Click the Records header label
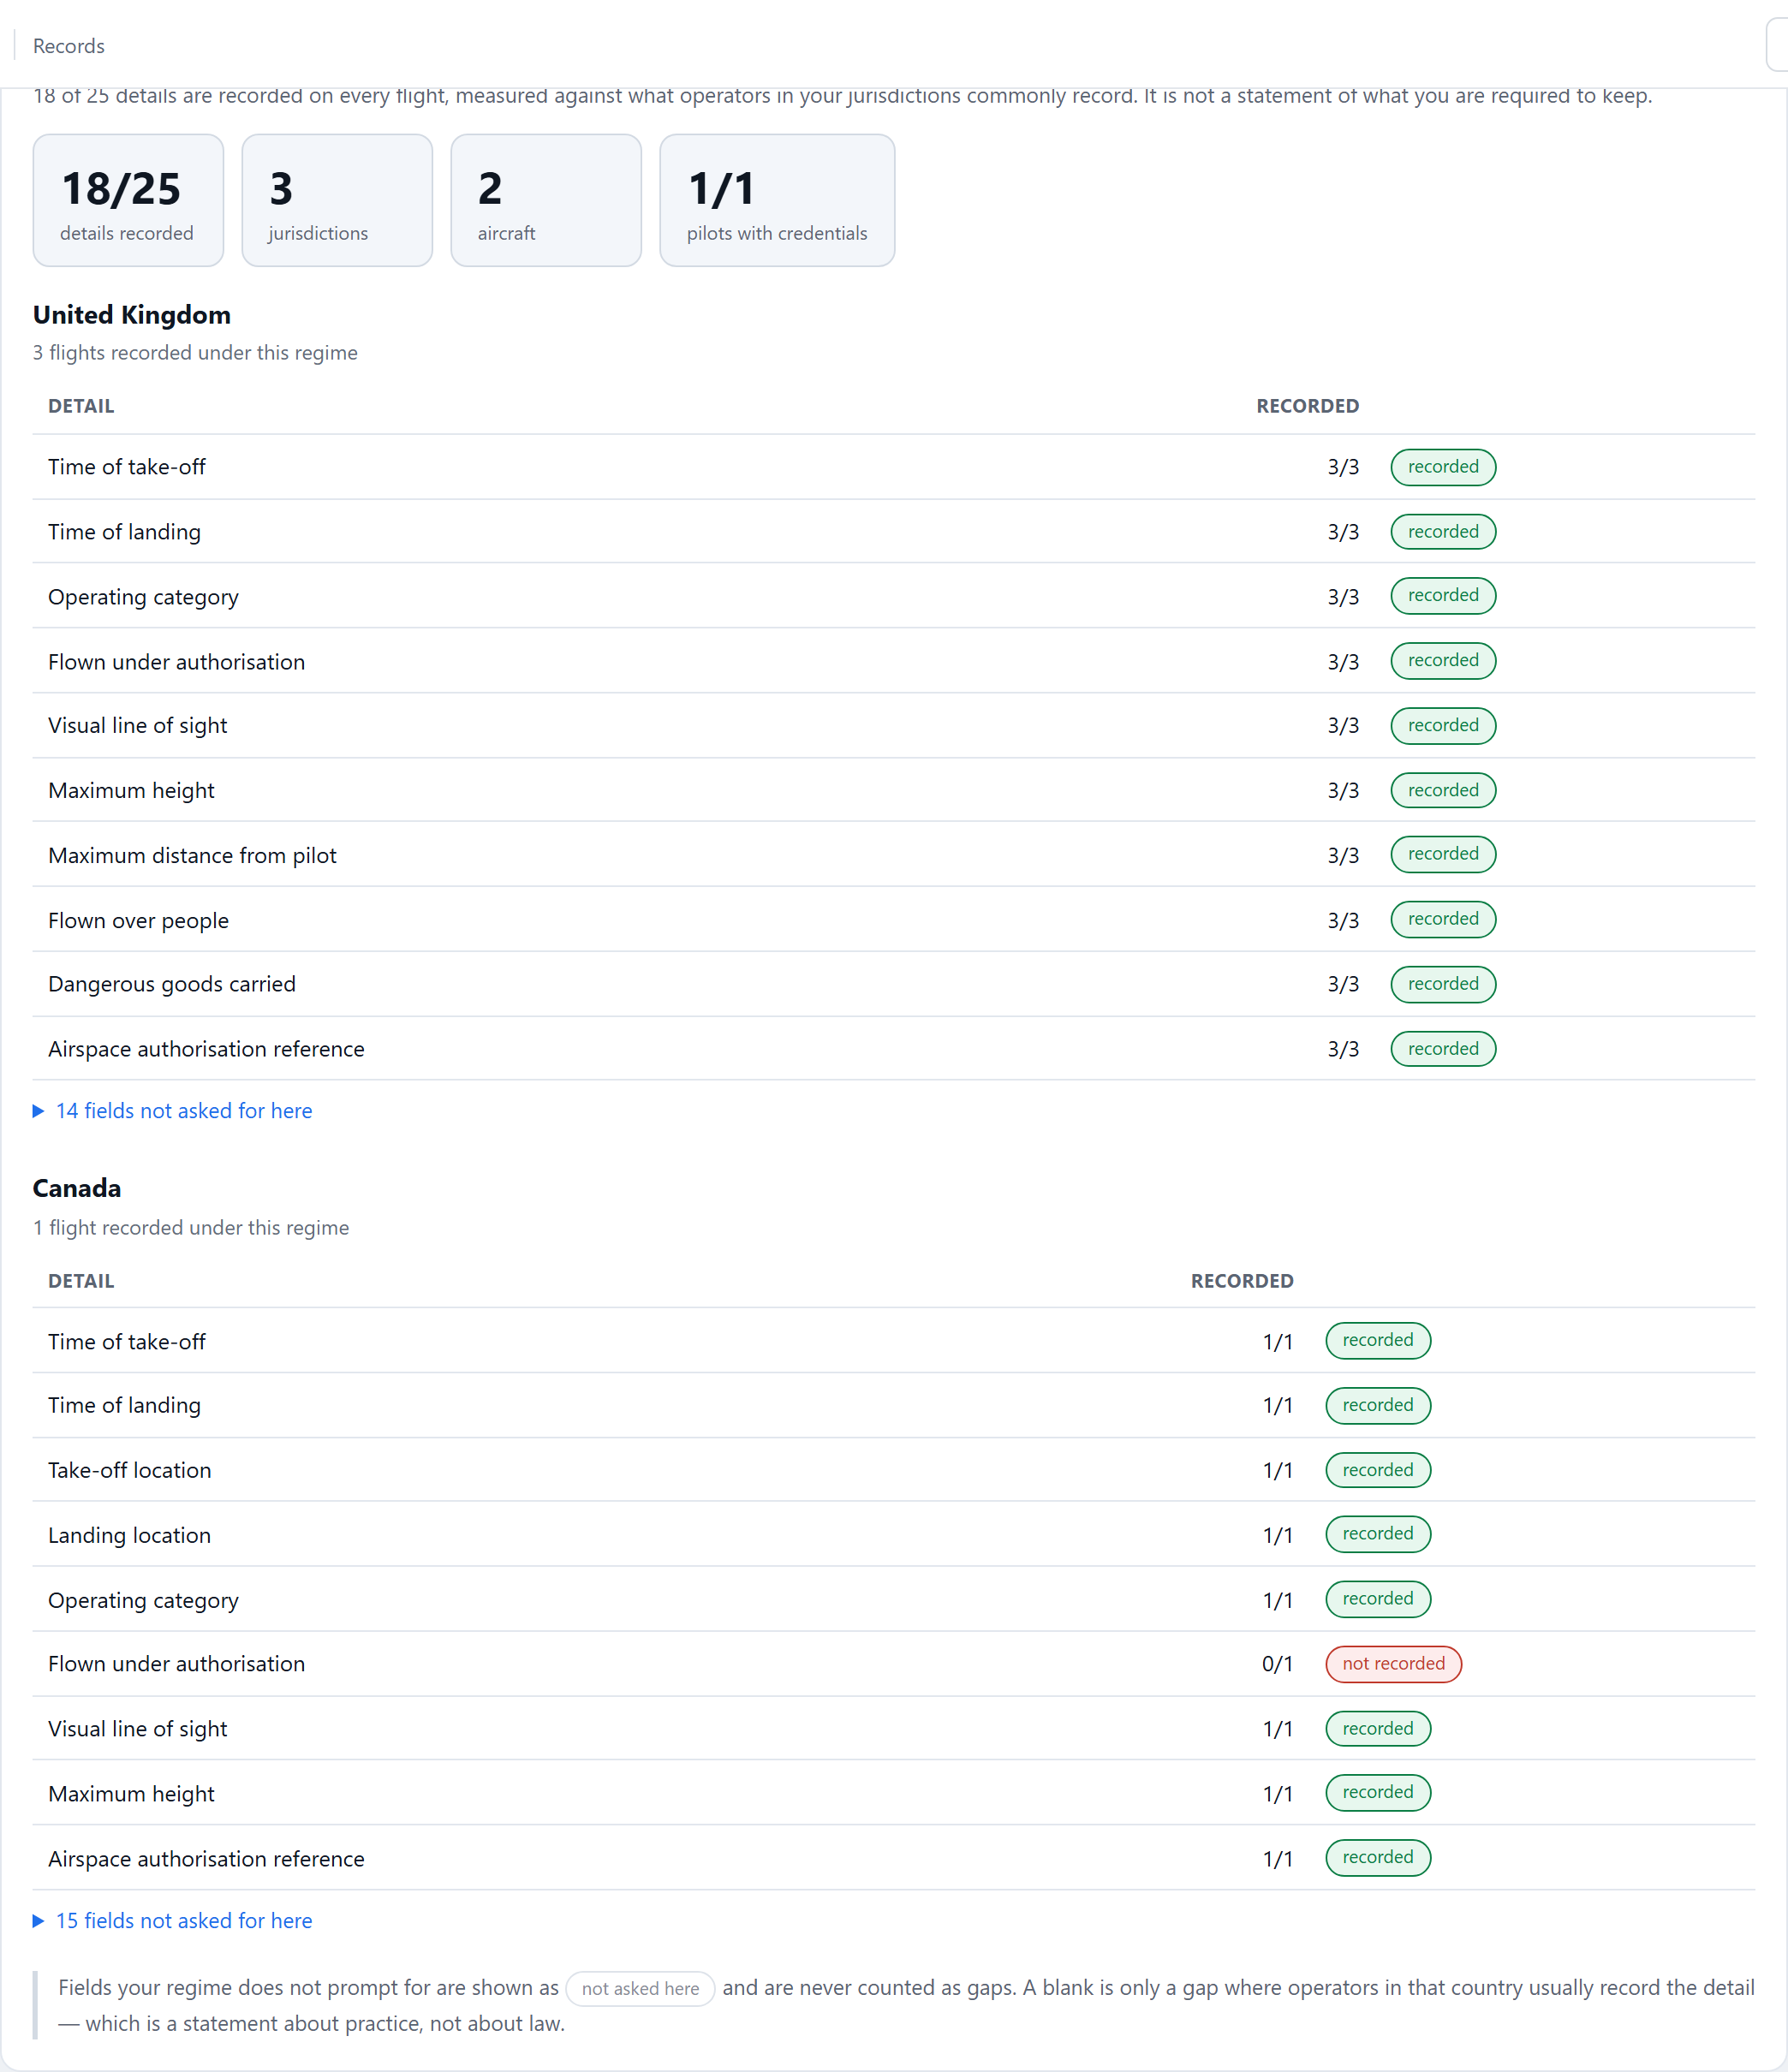The image size is (1788, 2072). click(69, 46)
